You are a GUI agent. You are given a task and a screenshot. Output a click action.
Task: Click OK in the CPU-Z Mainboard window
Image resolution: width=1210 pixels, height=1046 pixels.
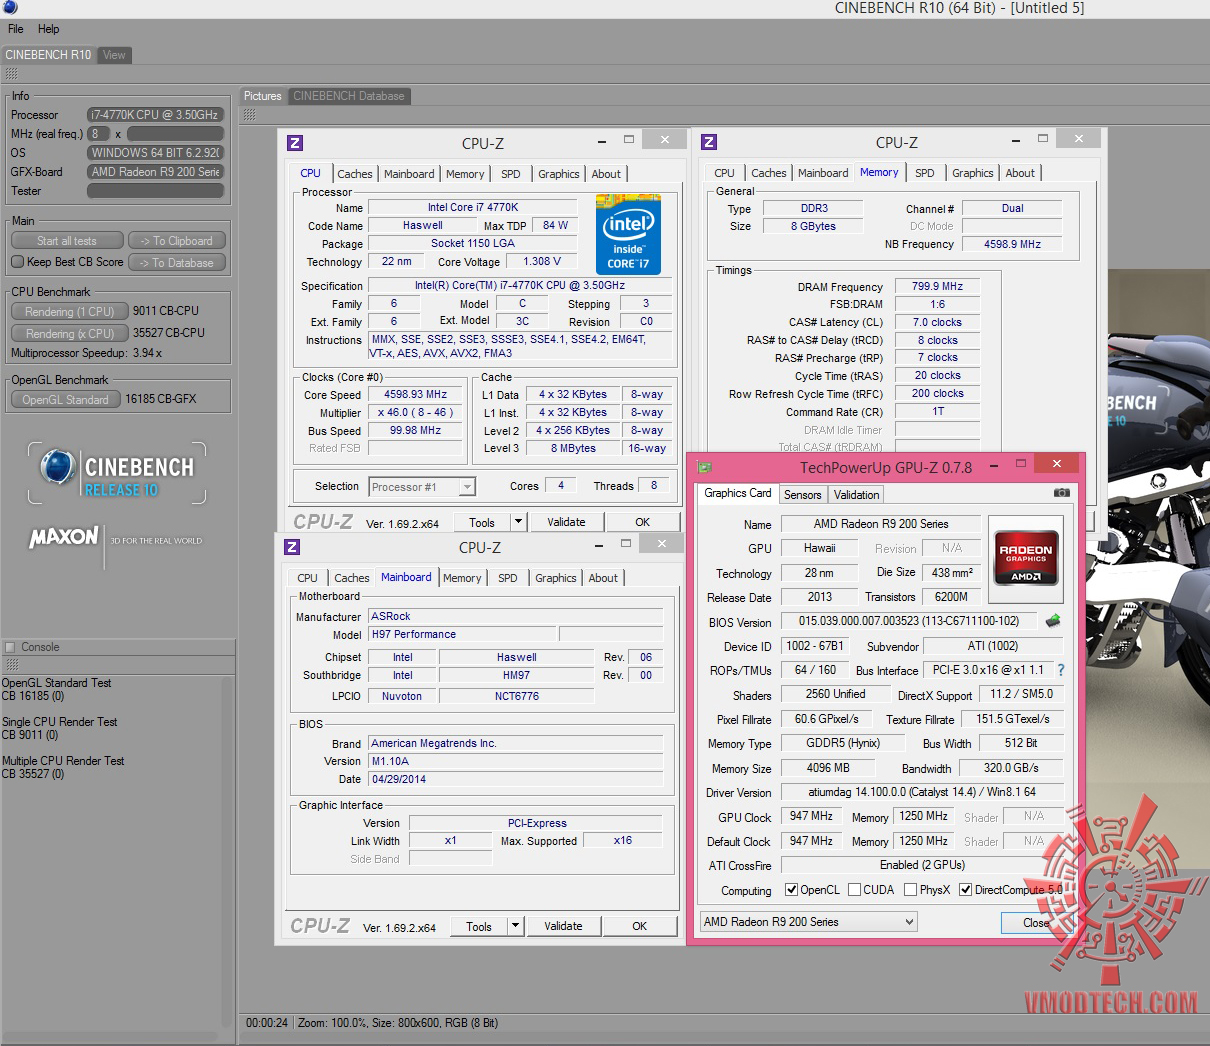(640, 927)
